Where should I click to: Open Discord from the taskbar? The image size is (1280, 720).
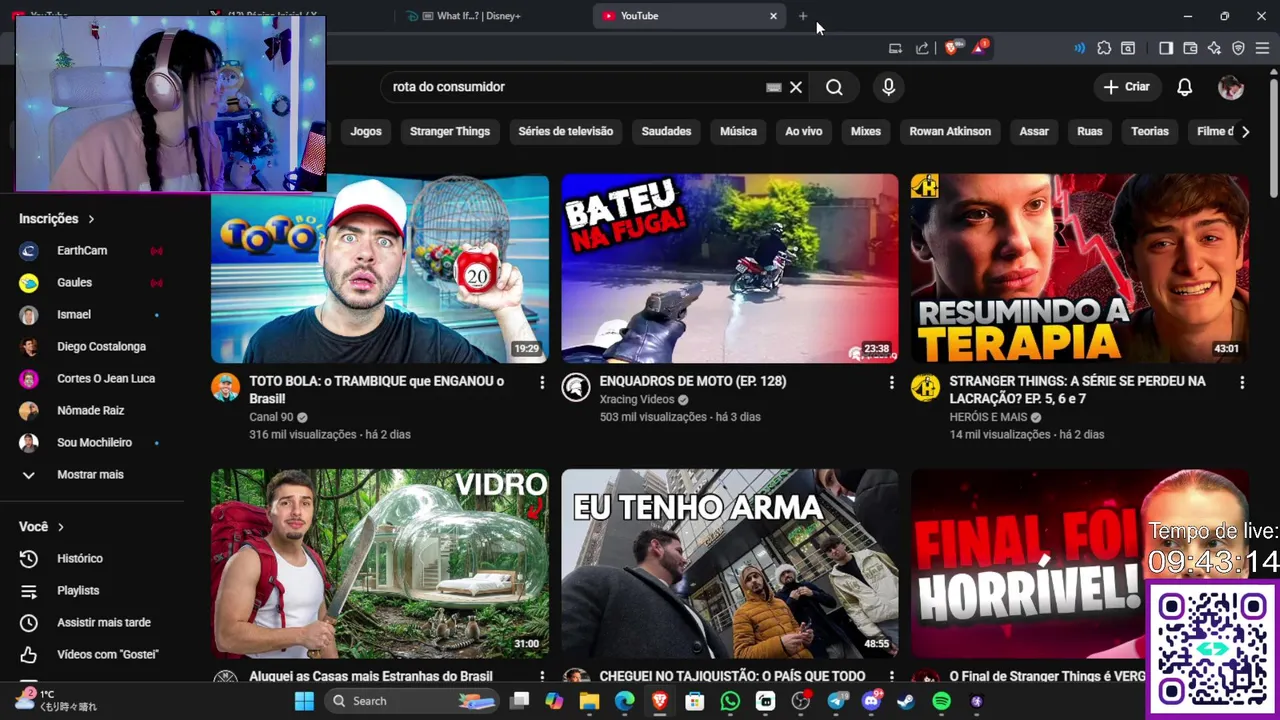point(871,701)
